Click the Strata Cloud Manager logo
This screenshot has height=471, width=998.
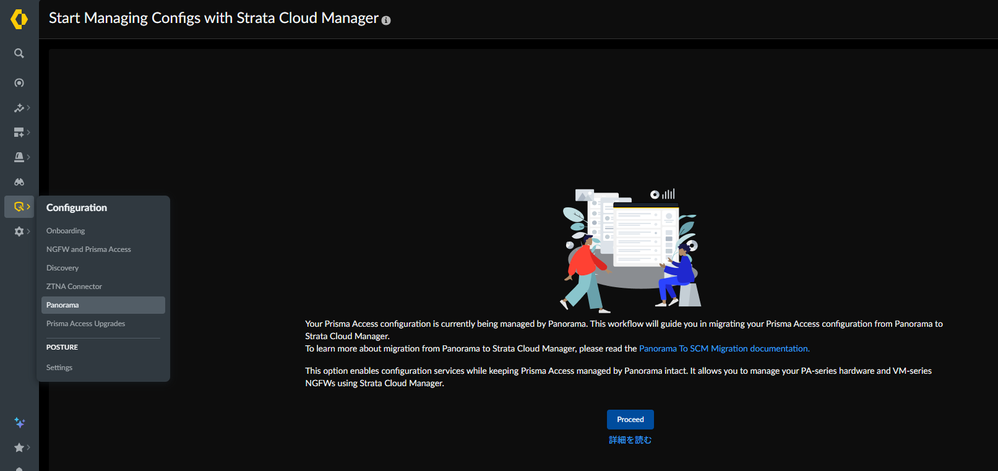[19, 20]
